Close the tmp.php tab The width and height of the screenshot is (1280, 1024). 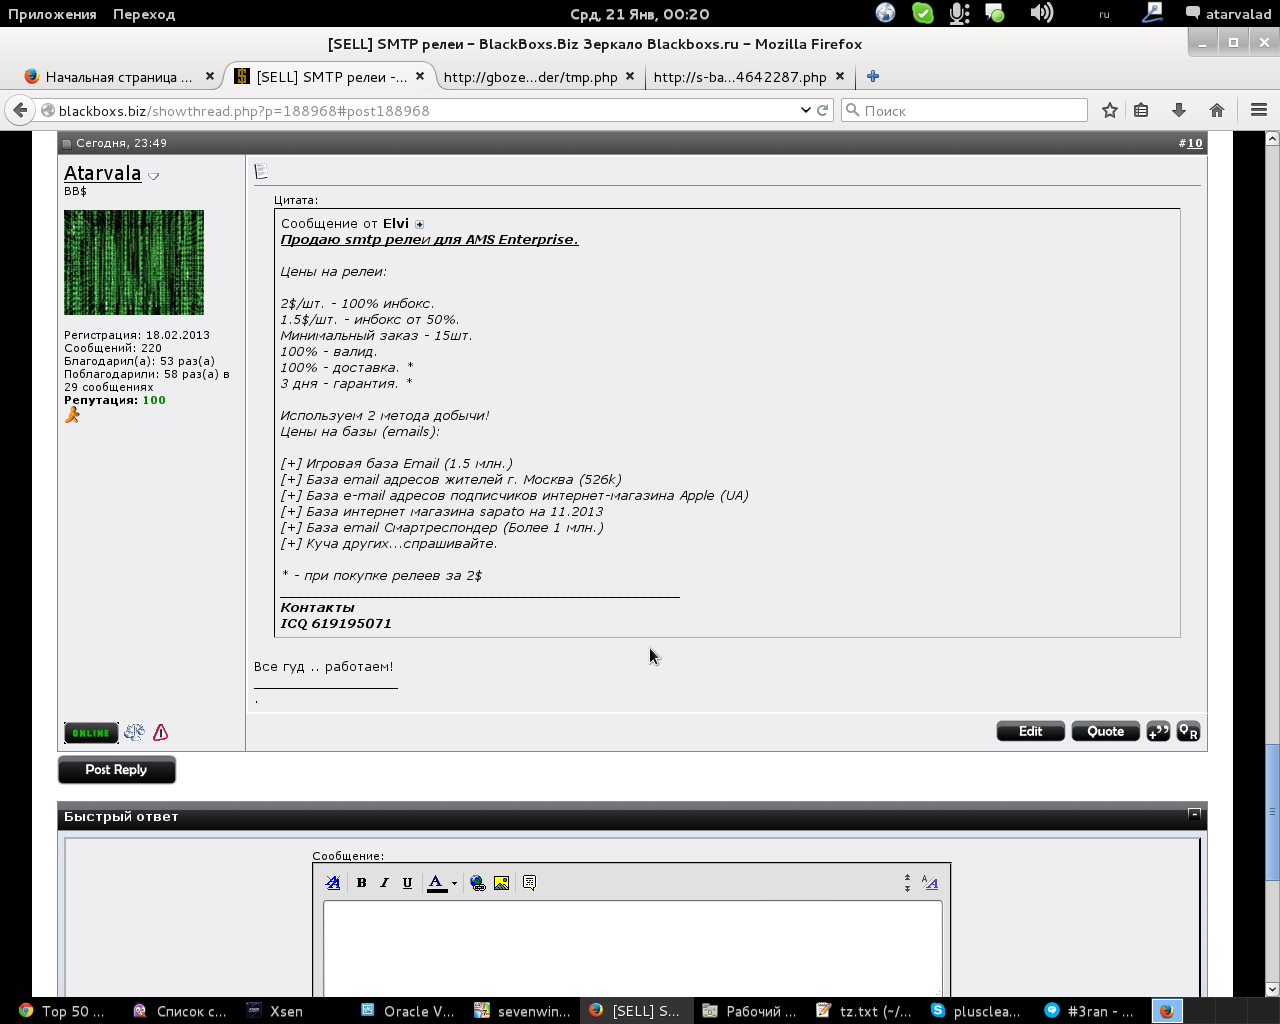tap(630, 76)
